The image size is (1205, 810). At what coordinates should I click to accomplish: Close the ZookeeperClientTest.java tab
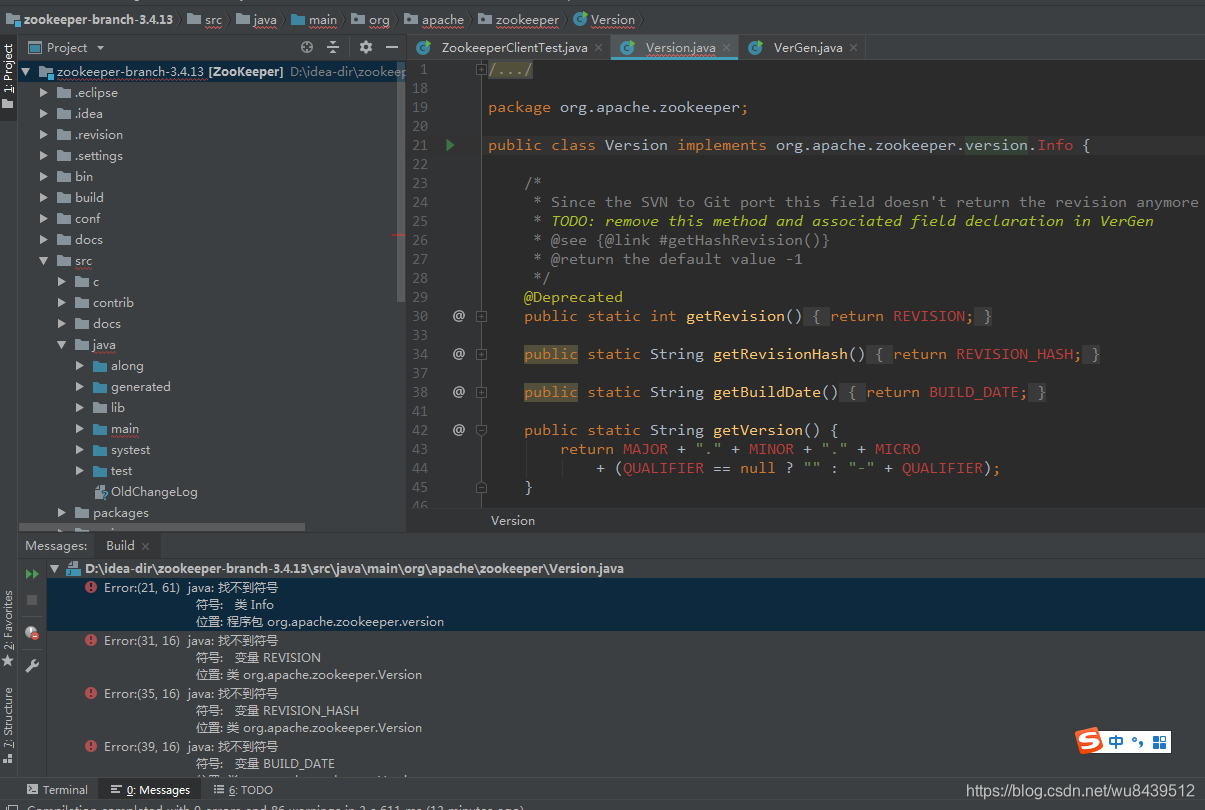(x=598, y=48)
